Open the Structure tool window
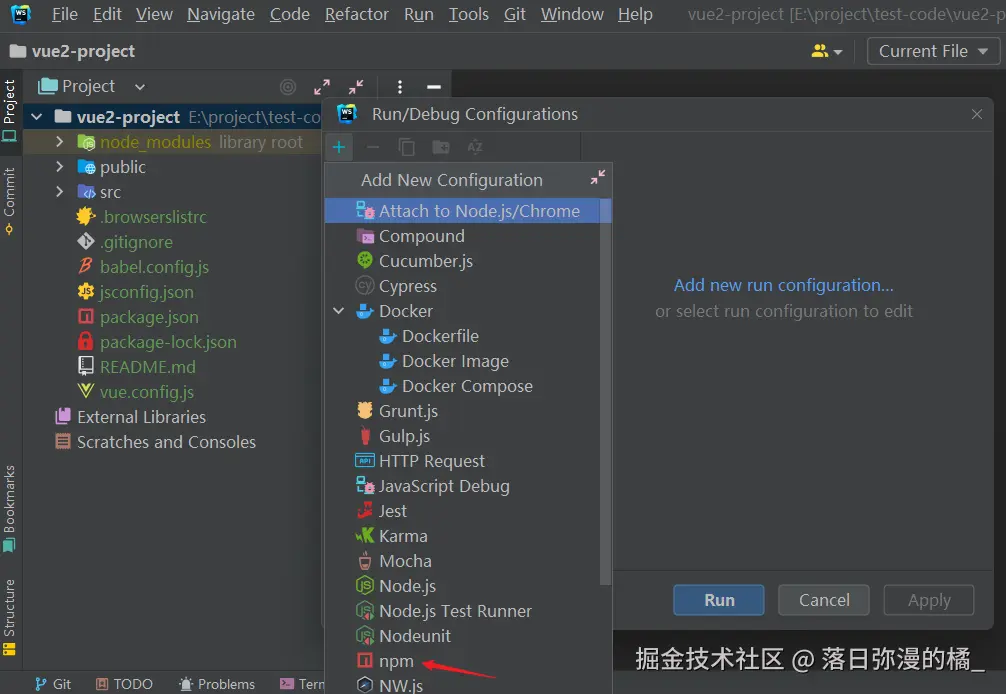 tap(11, 612)
